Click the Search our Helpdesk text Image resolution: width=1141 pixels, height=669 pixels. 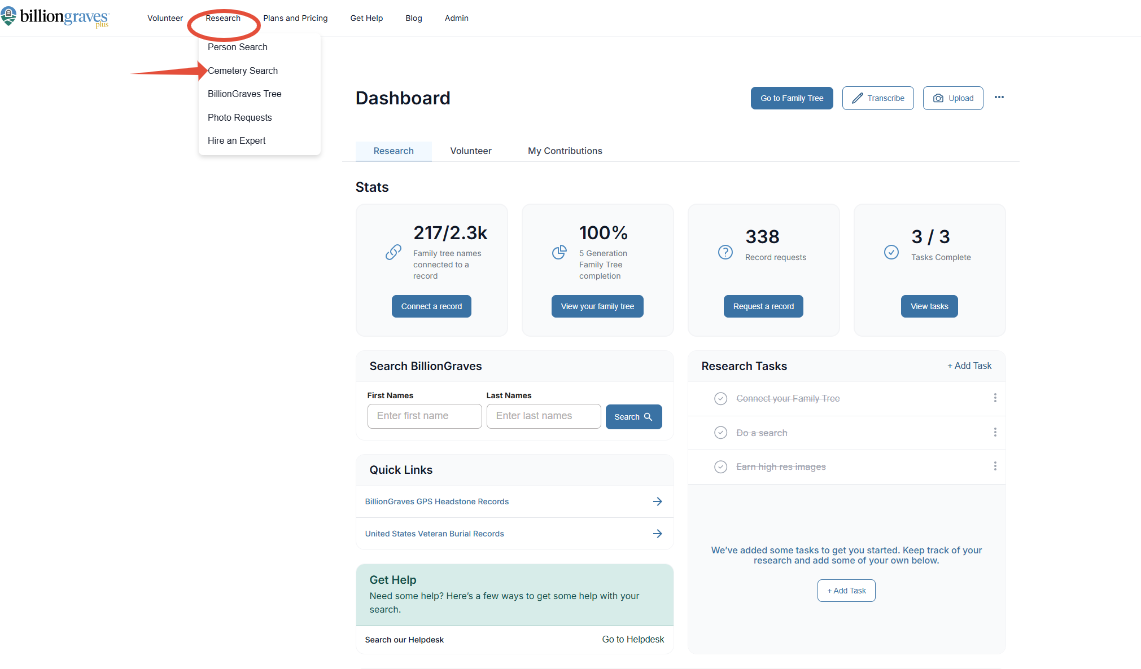coord(404,640)
